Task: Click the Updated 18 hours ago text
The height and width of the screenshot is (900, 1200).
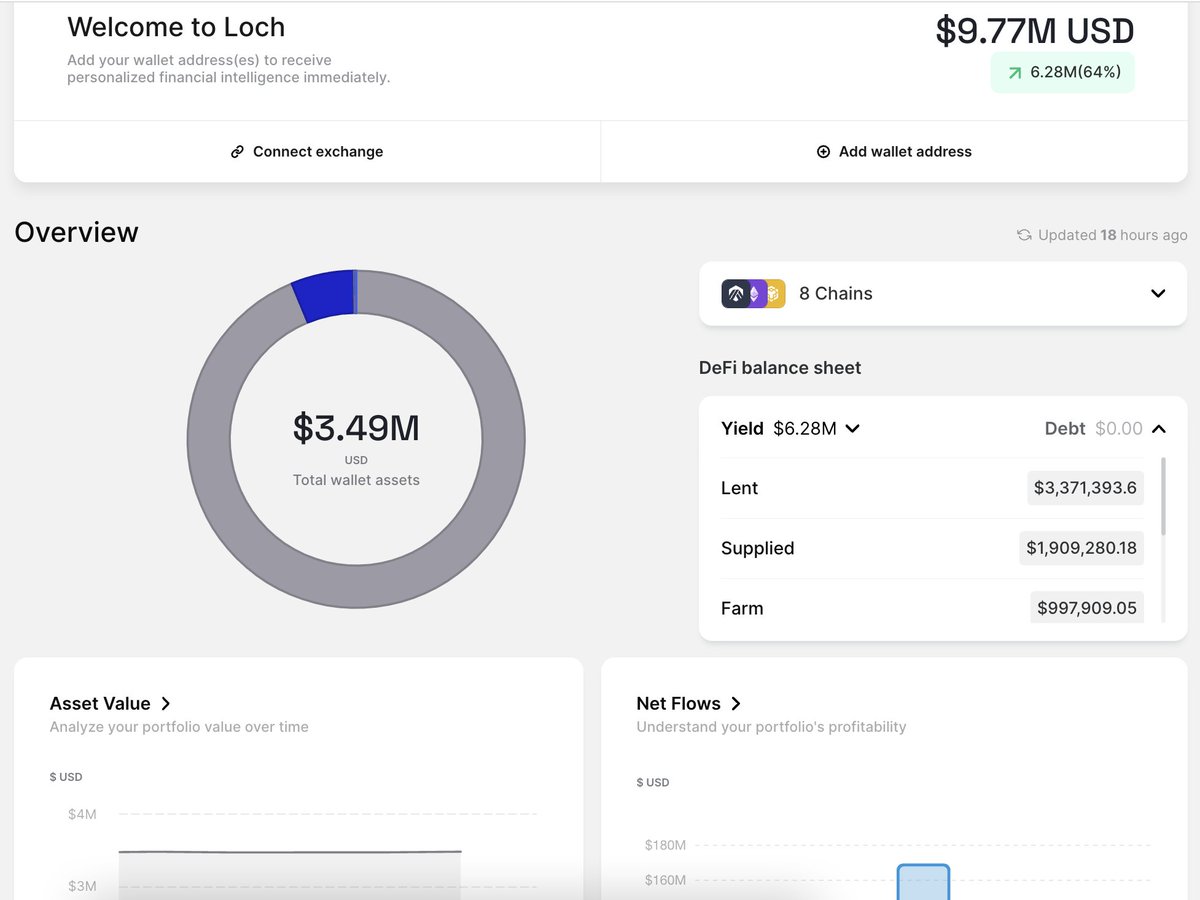Action: (1113, 235)
